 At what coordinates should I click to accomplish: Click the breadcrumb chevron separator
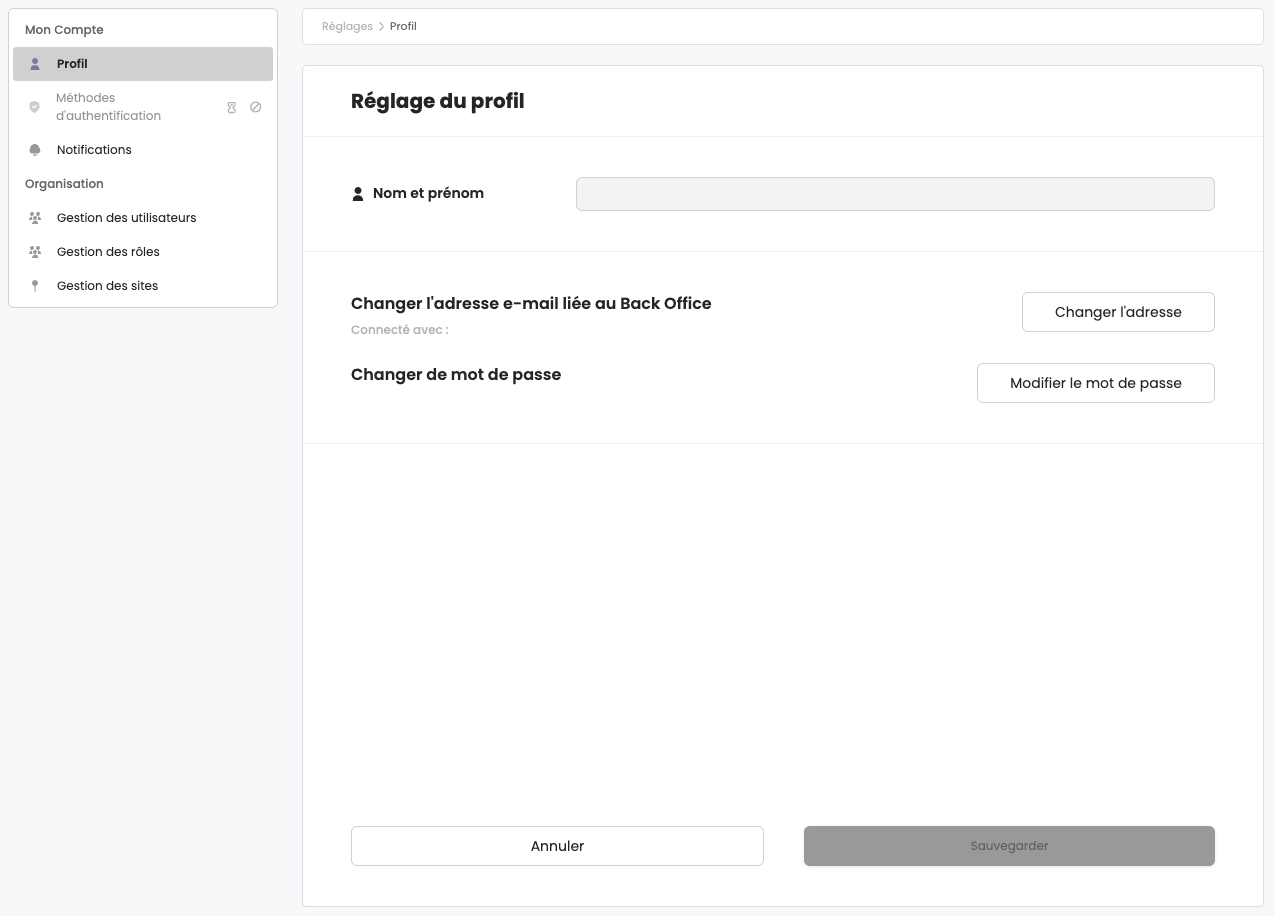click(381, 27)
